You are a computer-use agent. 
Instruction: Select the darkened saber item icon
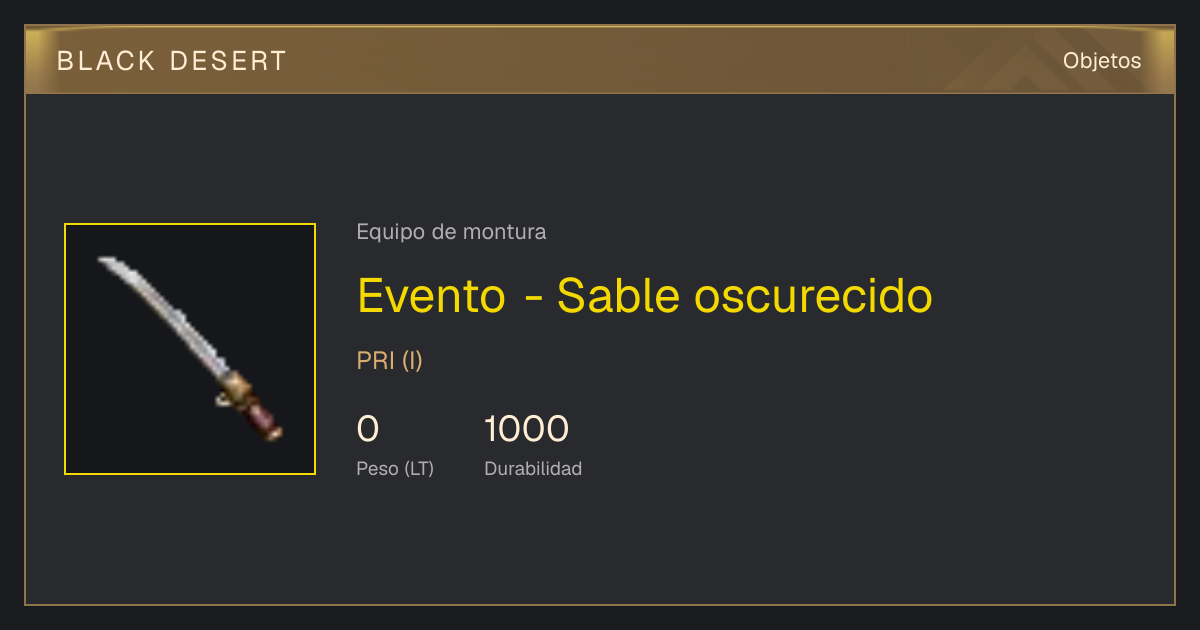tap(190, 349)
